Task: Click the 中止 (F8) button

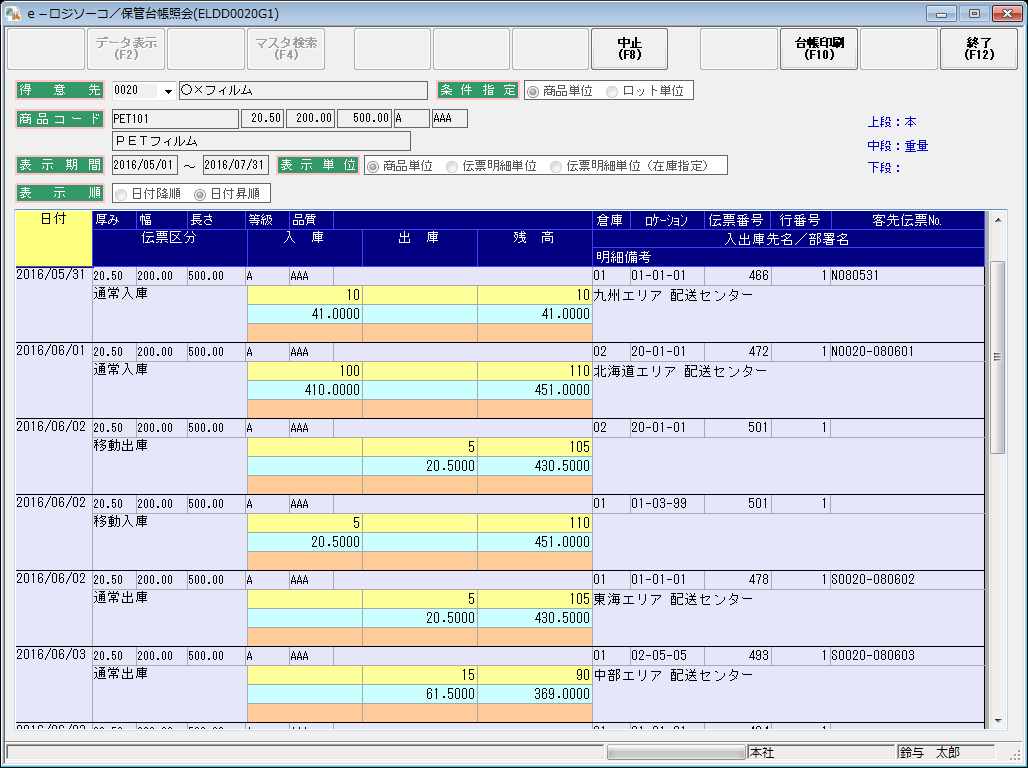Action: pos(629,49)
